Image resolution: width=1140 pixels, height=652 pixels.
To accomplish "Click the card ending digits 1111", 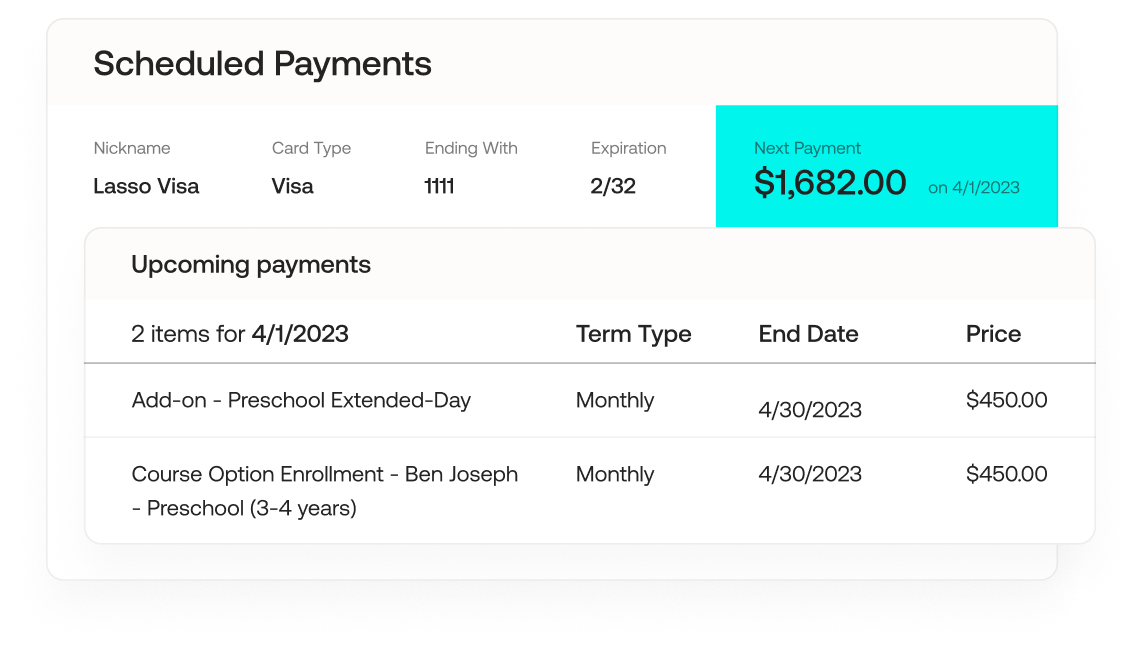I will point(439,186).
